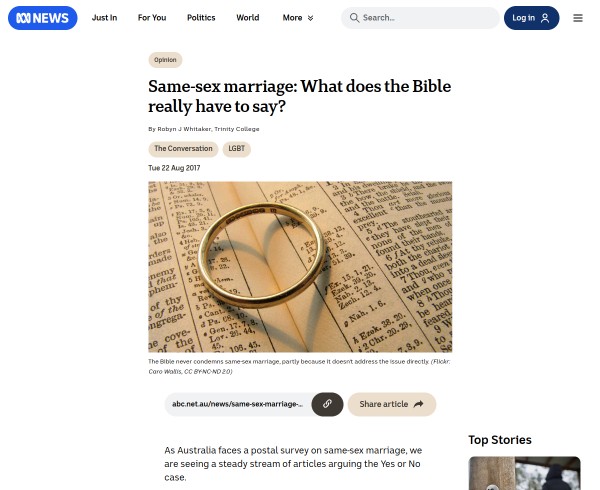This screenshot has height=490, width=600.
Task: Click the Log in button
Action: coord(532,18)
